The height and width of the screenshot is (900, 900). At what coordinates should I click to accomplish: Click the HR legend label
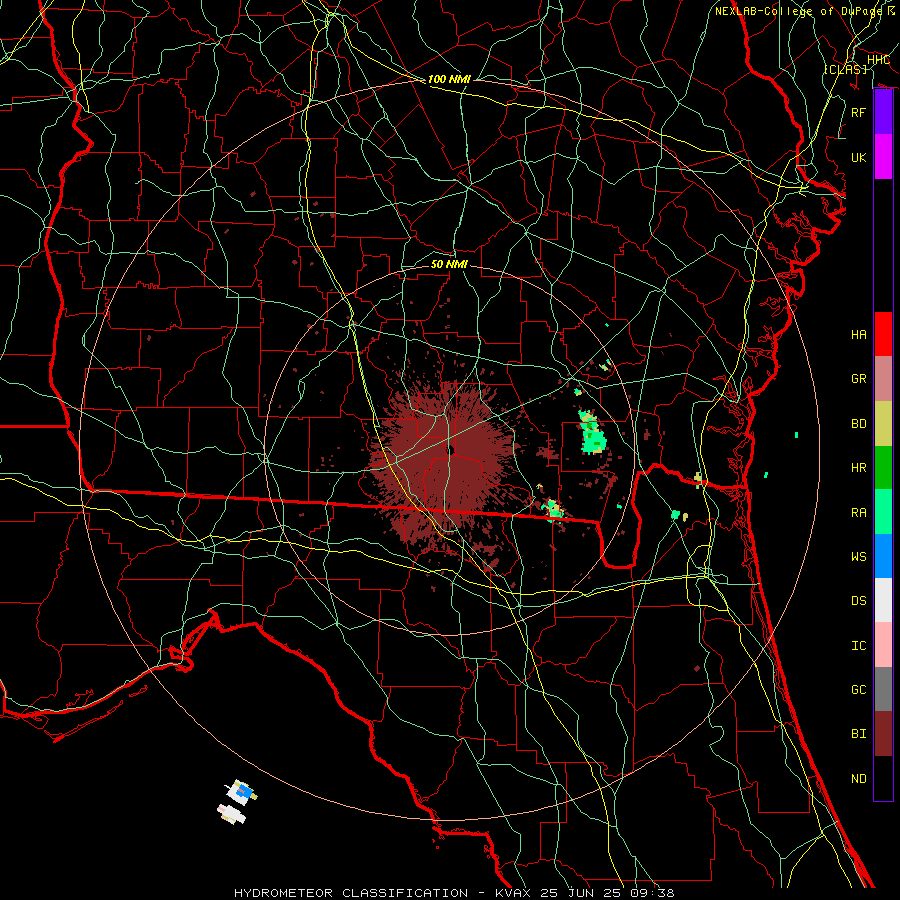pyautogui.click(x=858, y=468)
